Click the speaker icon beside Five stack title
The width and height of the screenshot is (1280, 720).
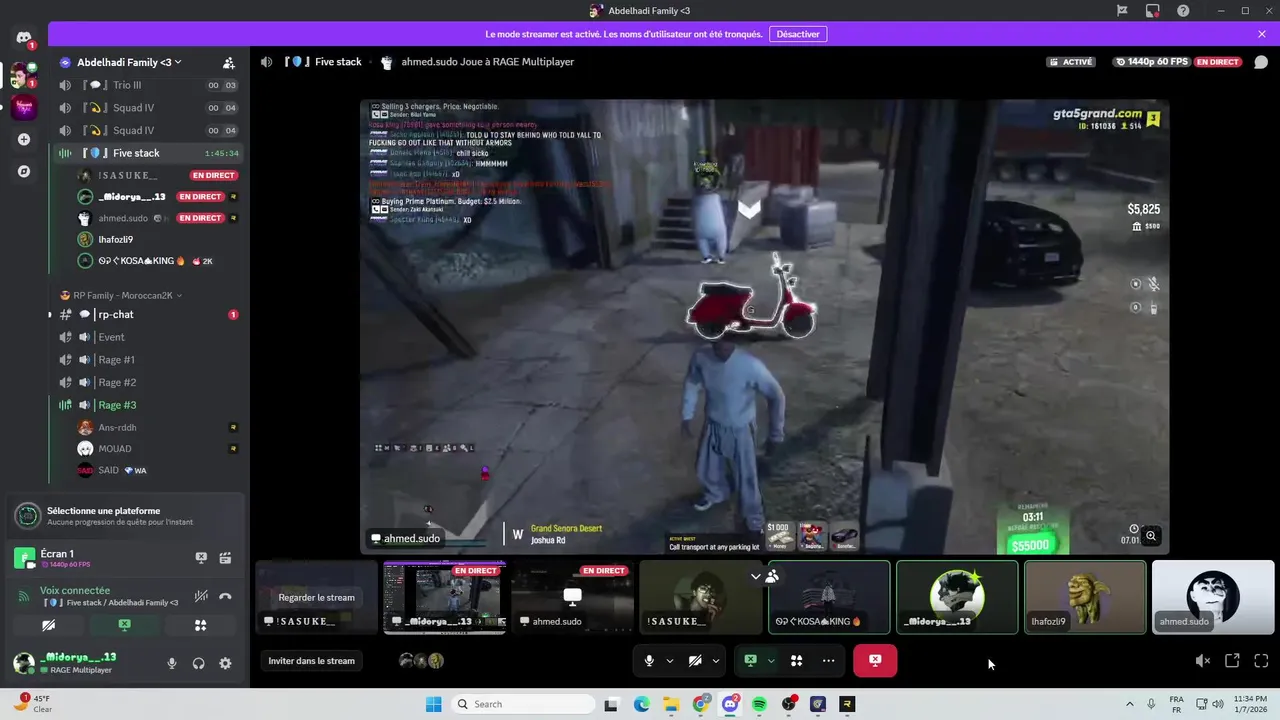[x=267, y=62]
